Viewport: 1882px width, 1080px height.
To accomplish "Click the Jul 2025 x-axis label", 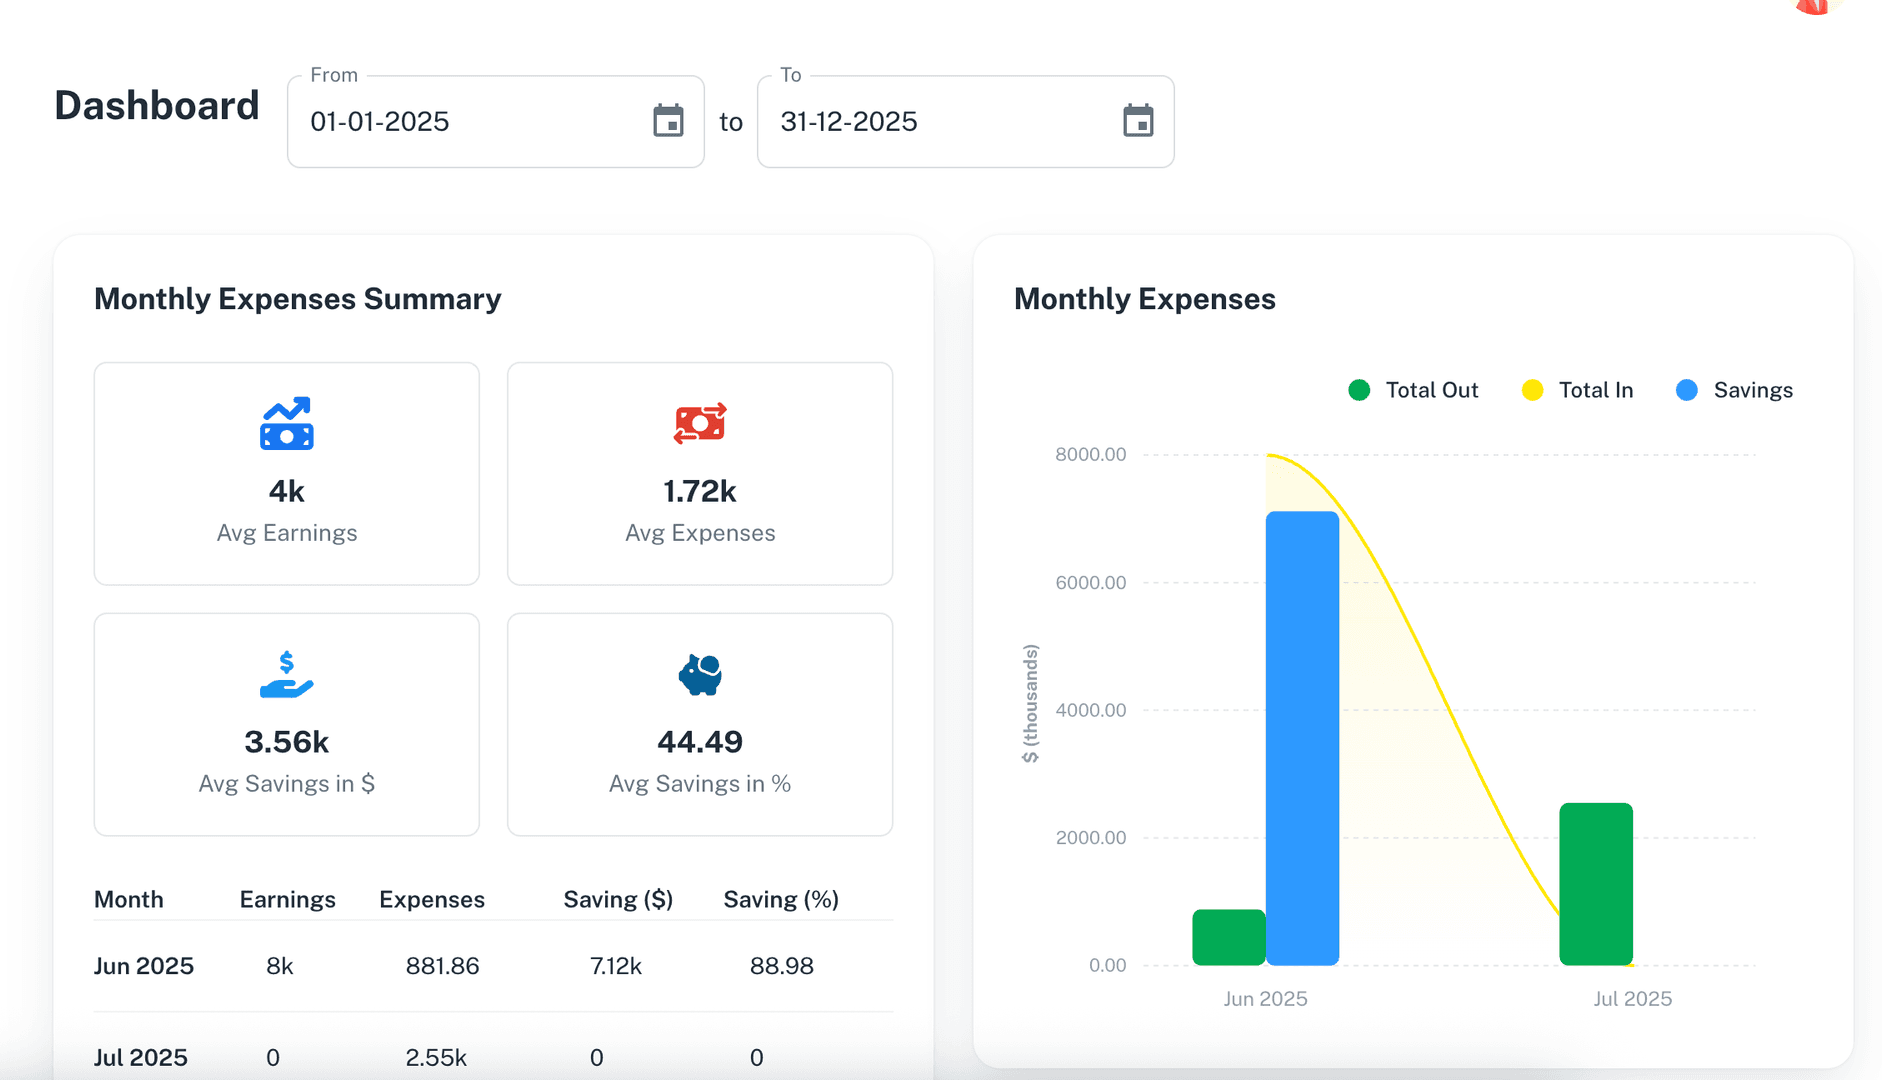I will tap(1633, 999).
